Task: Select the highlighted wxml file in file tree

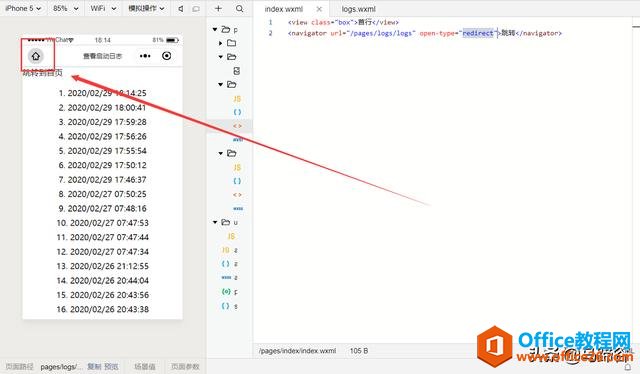Action: (x=238, y=126)
